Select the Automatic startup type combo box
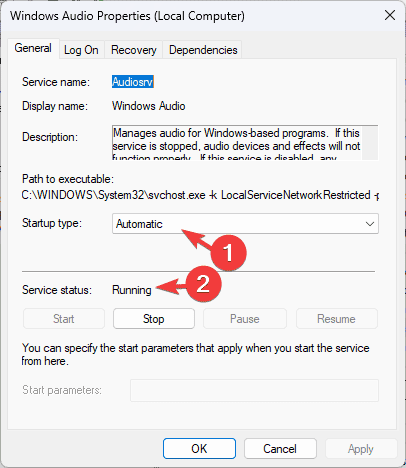 pyautogui.click(x=245, y=224)
